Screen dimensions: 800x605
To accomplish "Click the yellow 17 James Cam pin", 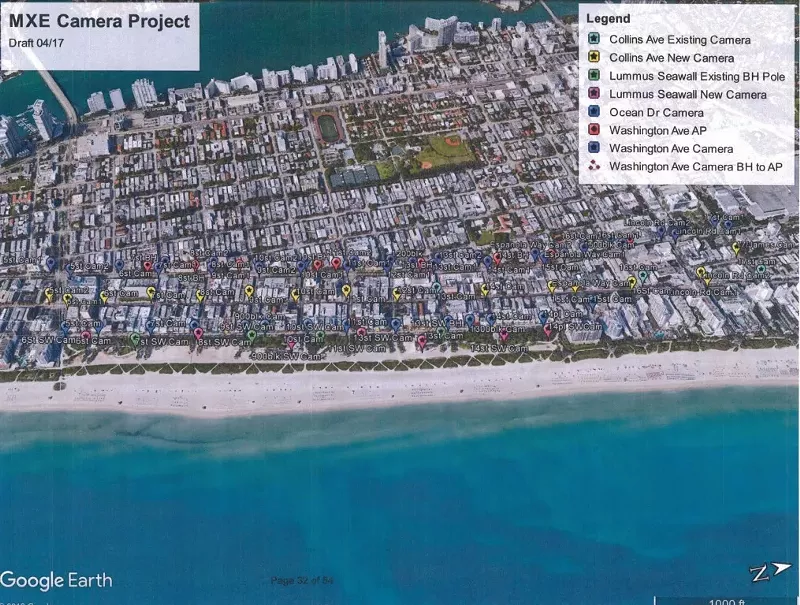I will (736, 248).
